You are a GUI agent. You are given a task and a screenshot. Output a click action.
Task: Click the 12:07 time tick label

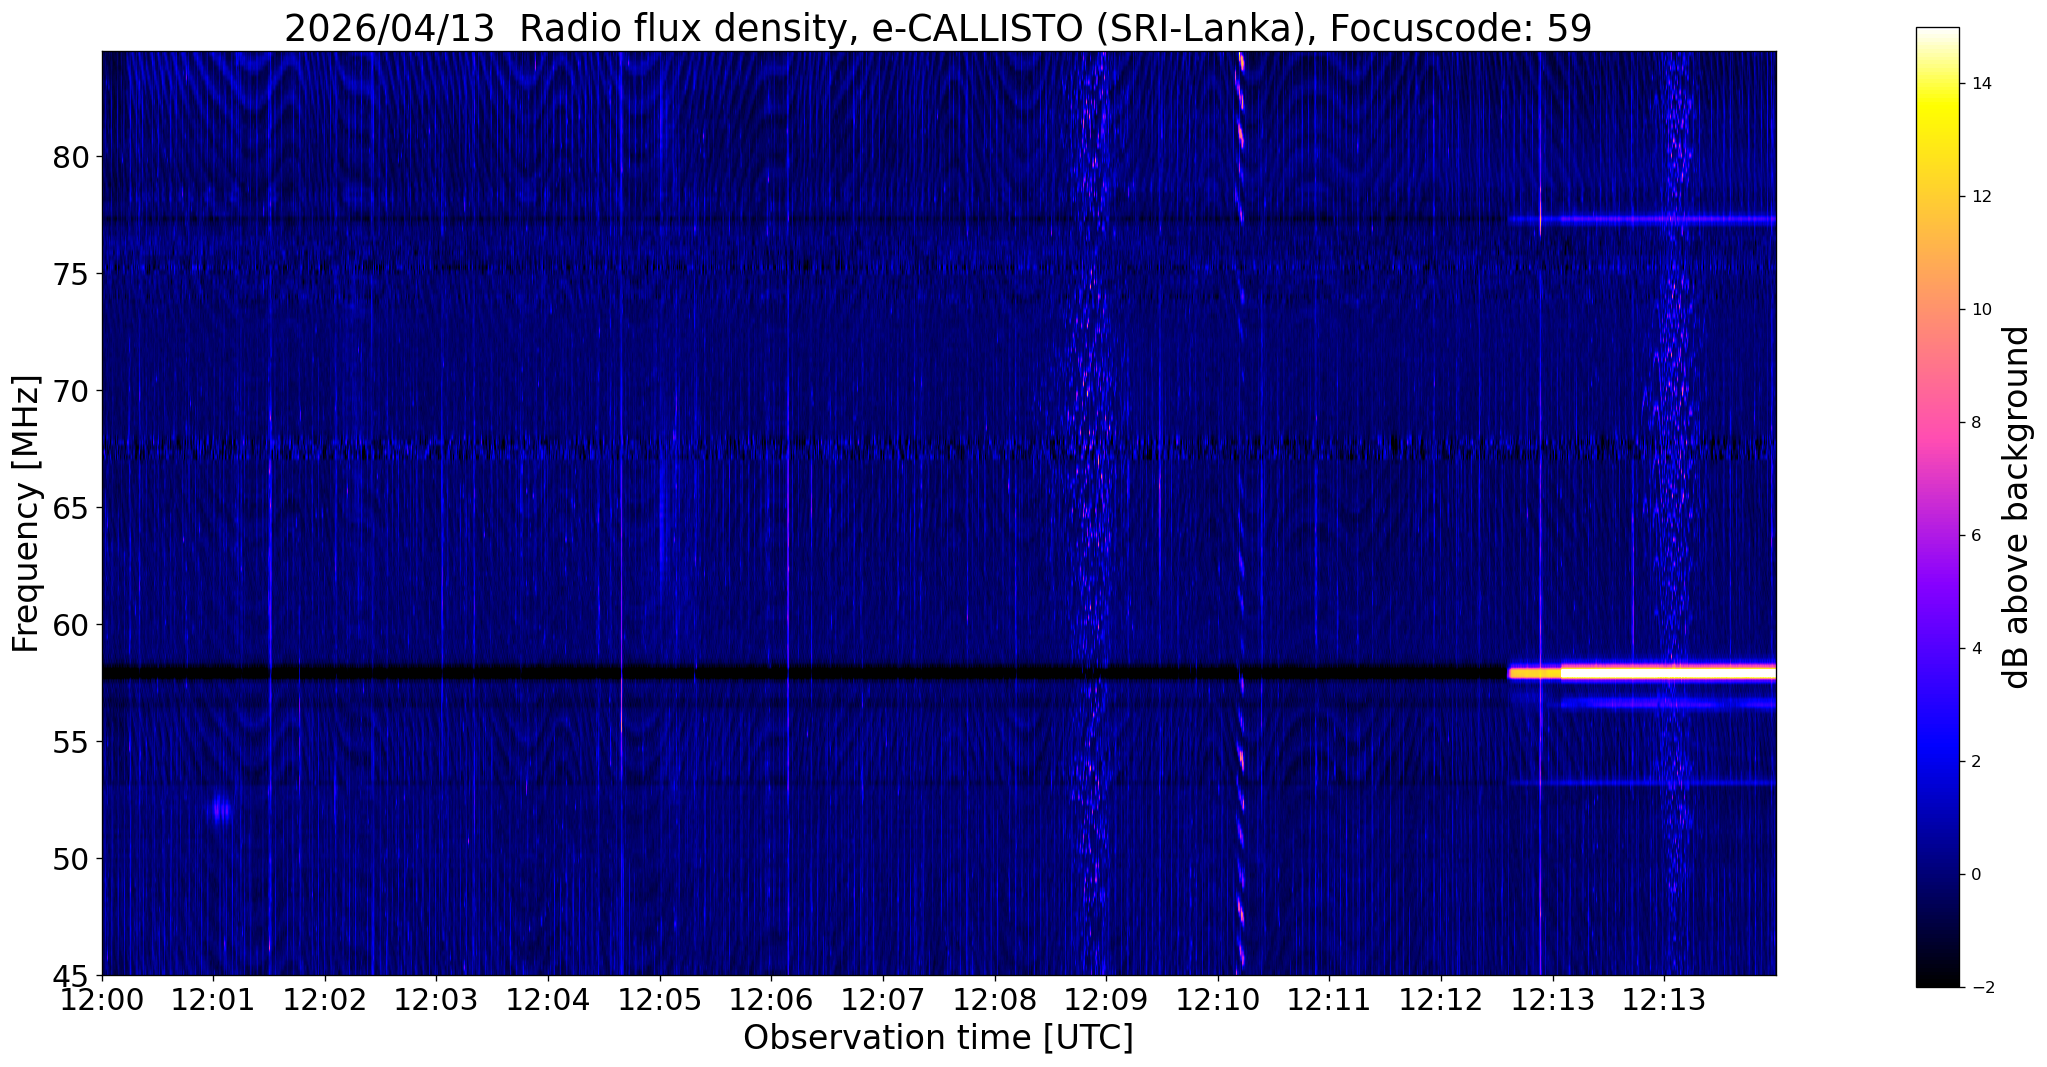(883, 998)
